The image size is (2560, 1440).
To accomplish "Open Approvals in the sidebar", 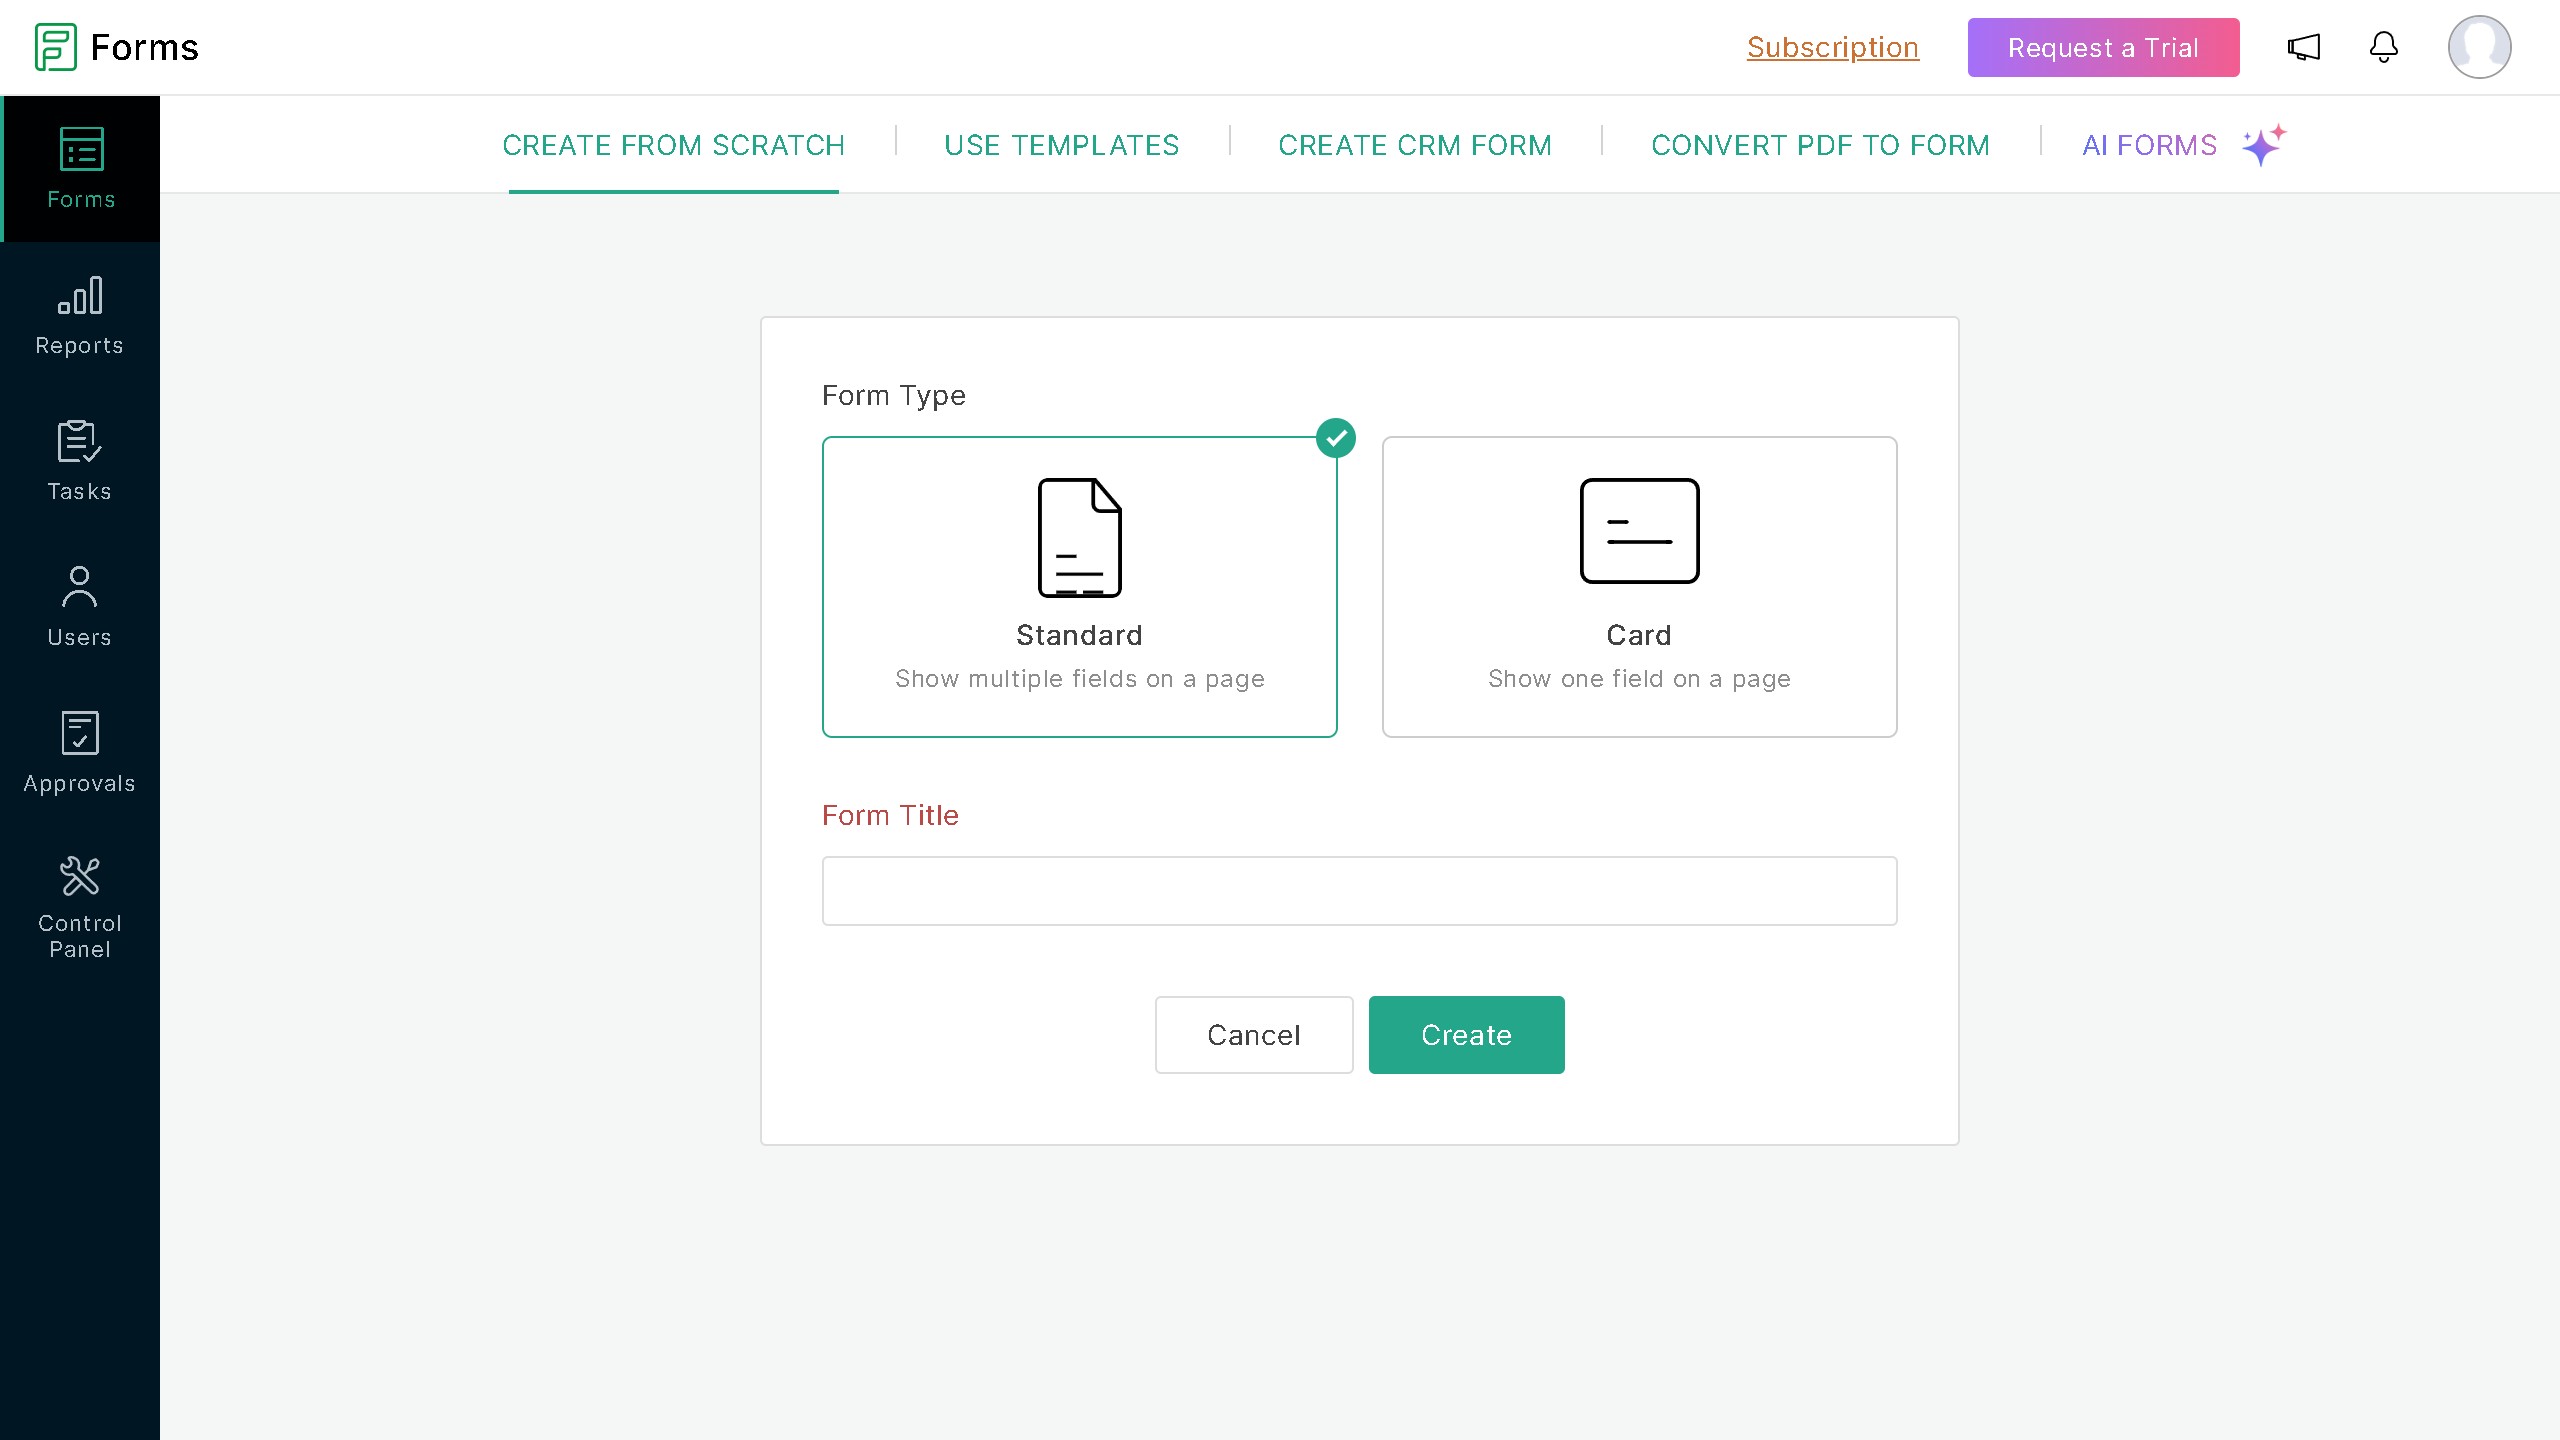I will (x=80, y=753).
